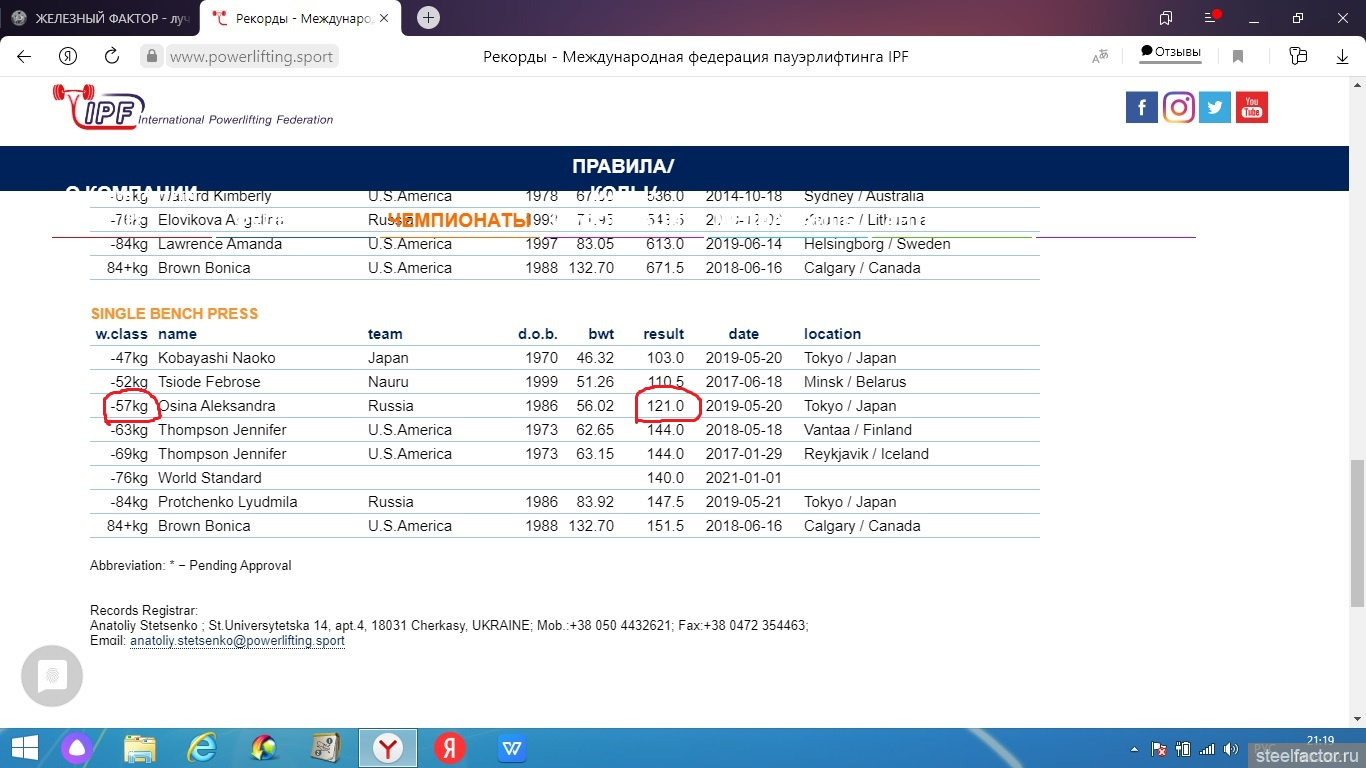Image resolution: width=1366 pixels, height=768 pixels.
Task: Open the Отзывы reviews button
Action: (1171, 53)
